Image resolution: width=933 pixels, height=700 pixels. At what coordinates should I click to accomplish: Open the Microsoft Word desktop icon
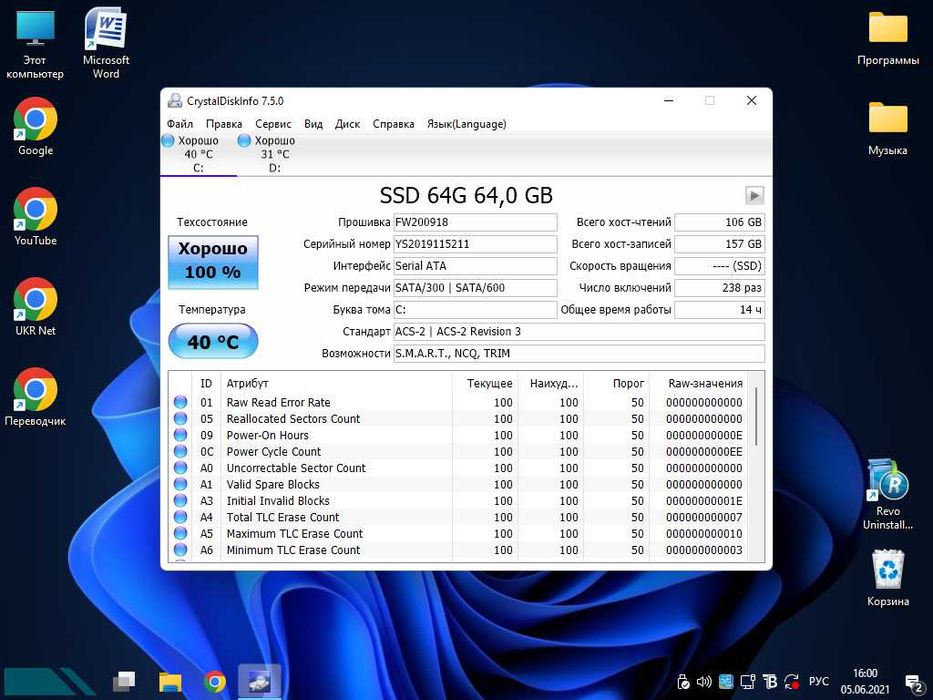click(106, 30)
